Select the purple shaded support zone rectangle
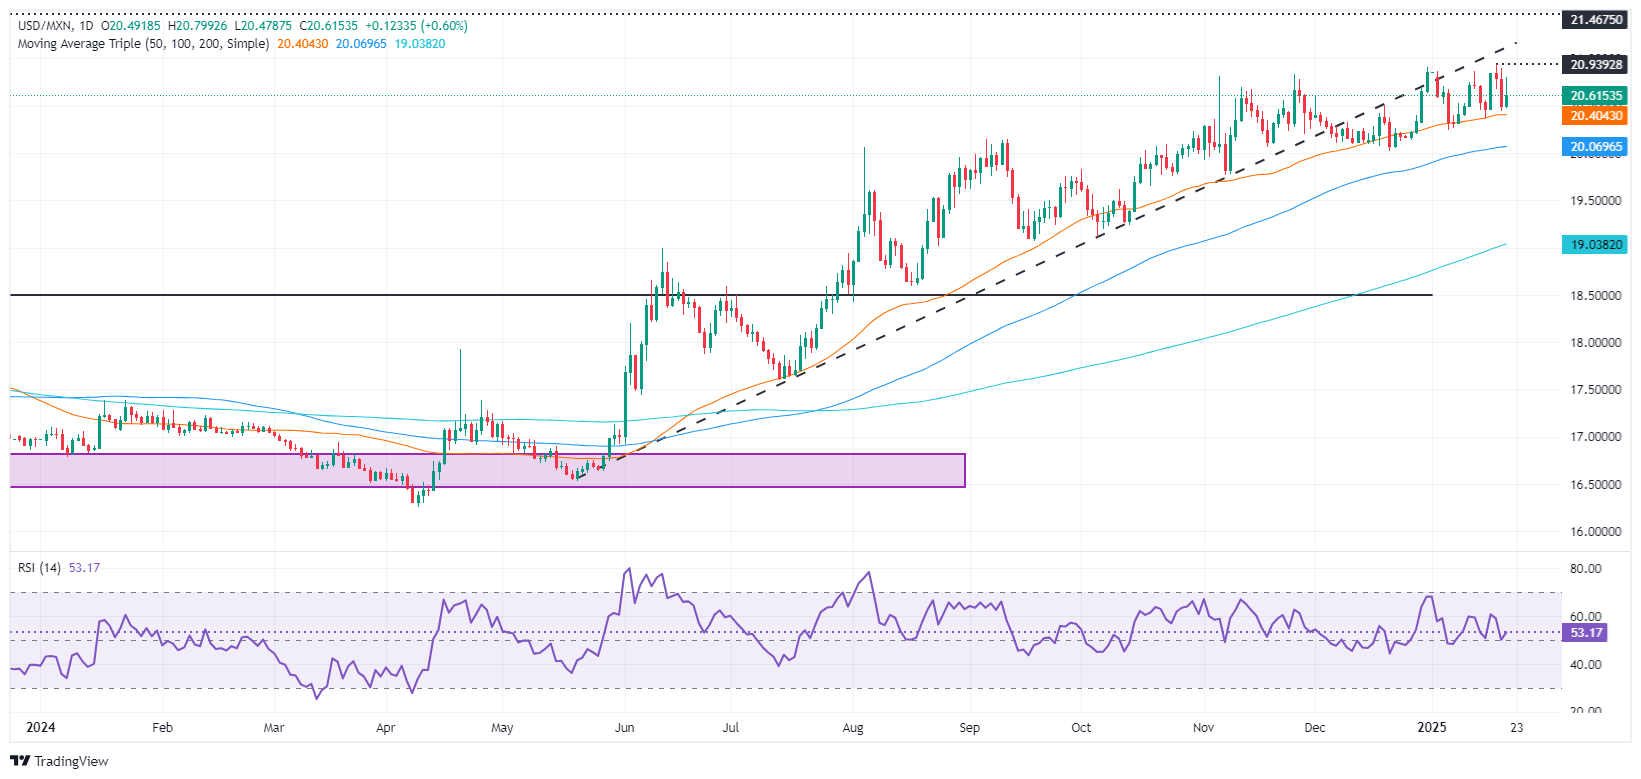 pos(487,470)
